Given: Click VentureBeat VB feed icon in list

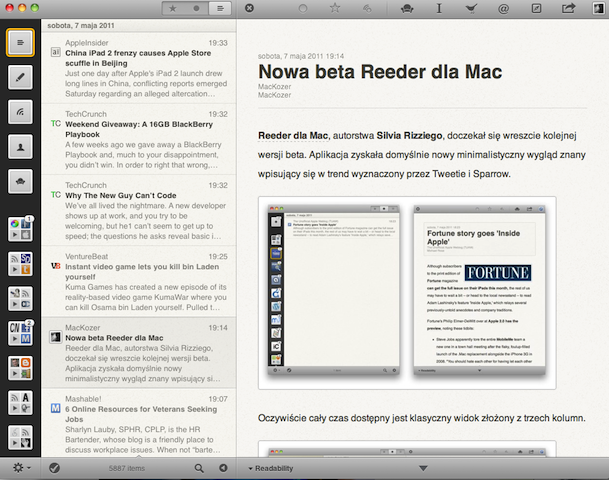Looking at the screenshot, I should click(56, 266).
